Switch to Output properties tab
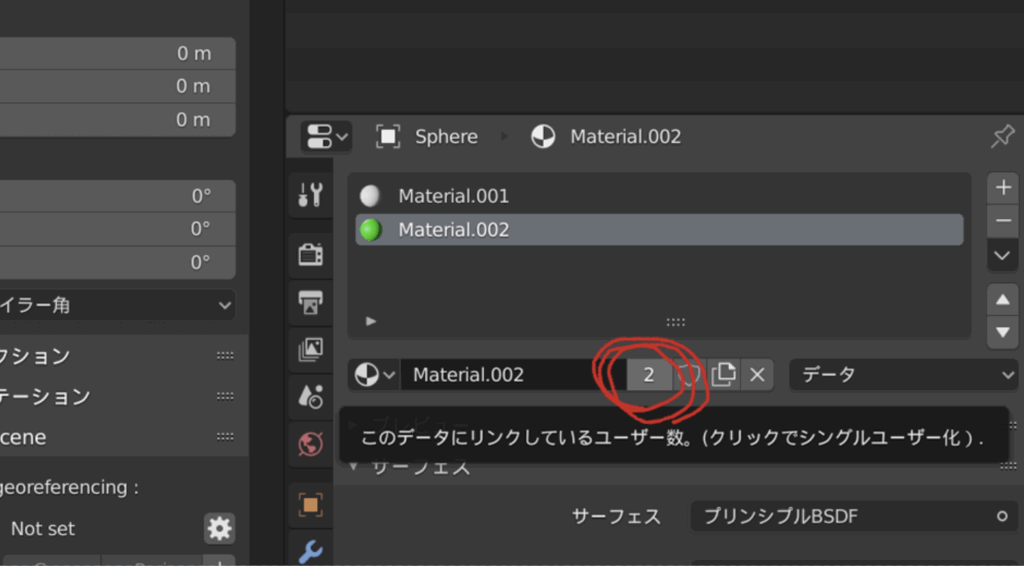1024x566 pixels. click(x=310, y=301)
